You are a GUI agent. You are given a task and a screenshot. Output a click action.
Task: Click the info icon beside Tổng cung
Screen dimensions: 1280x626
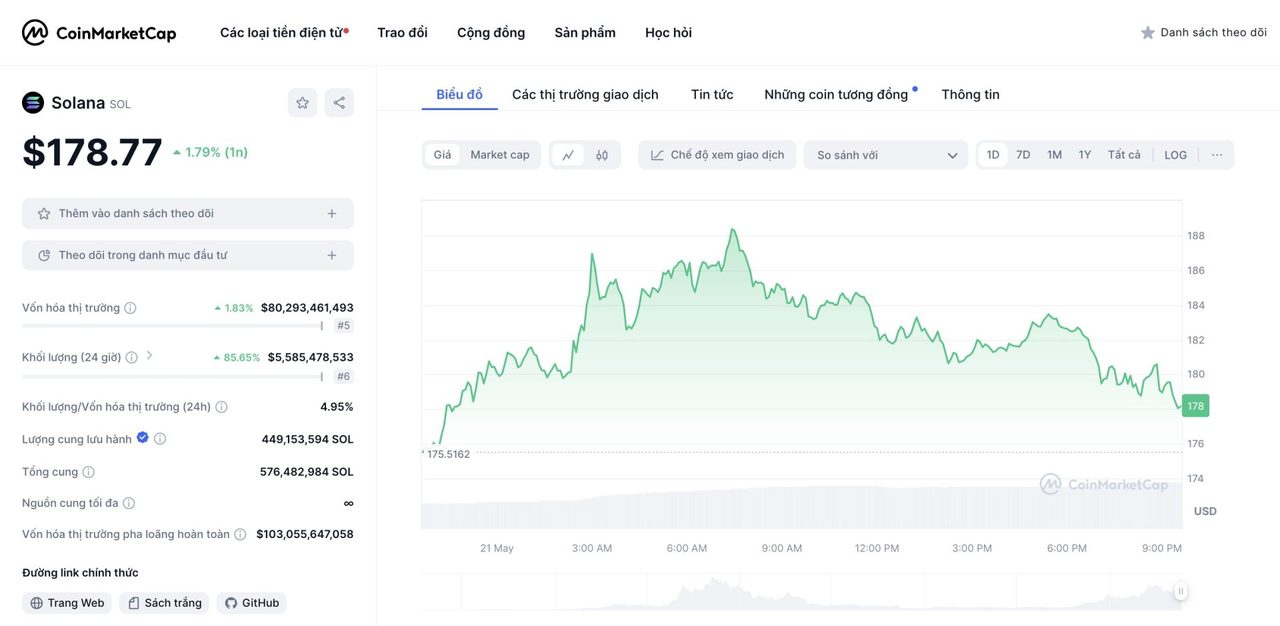[88, 472]
